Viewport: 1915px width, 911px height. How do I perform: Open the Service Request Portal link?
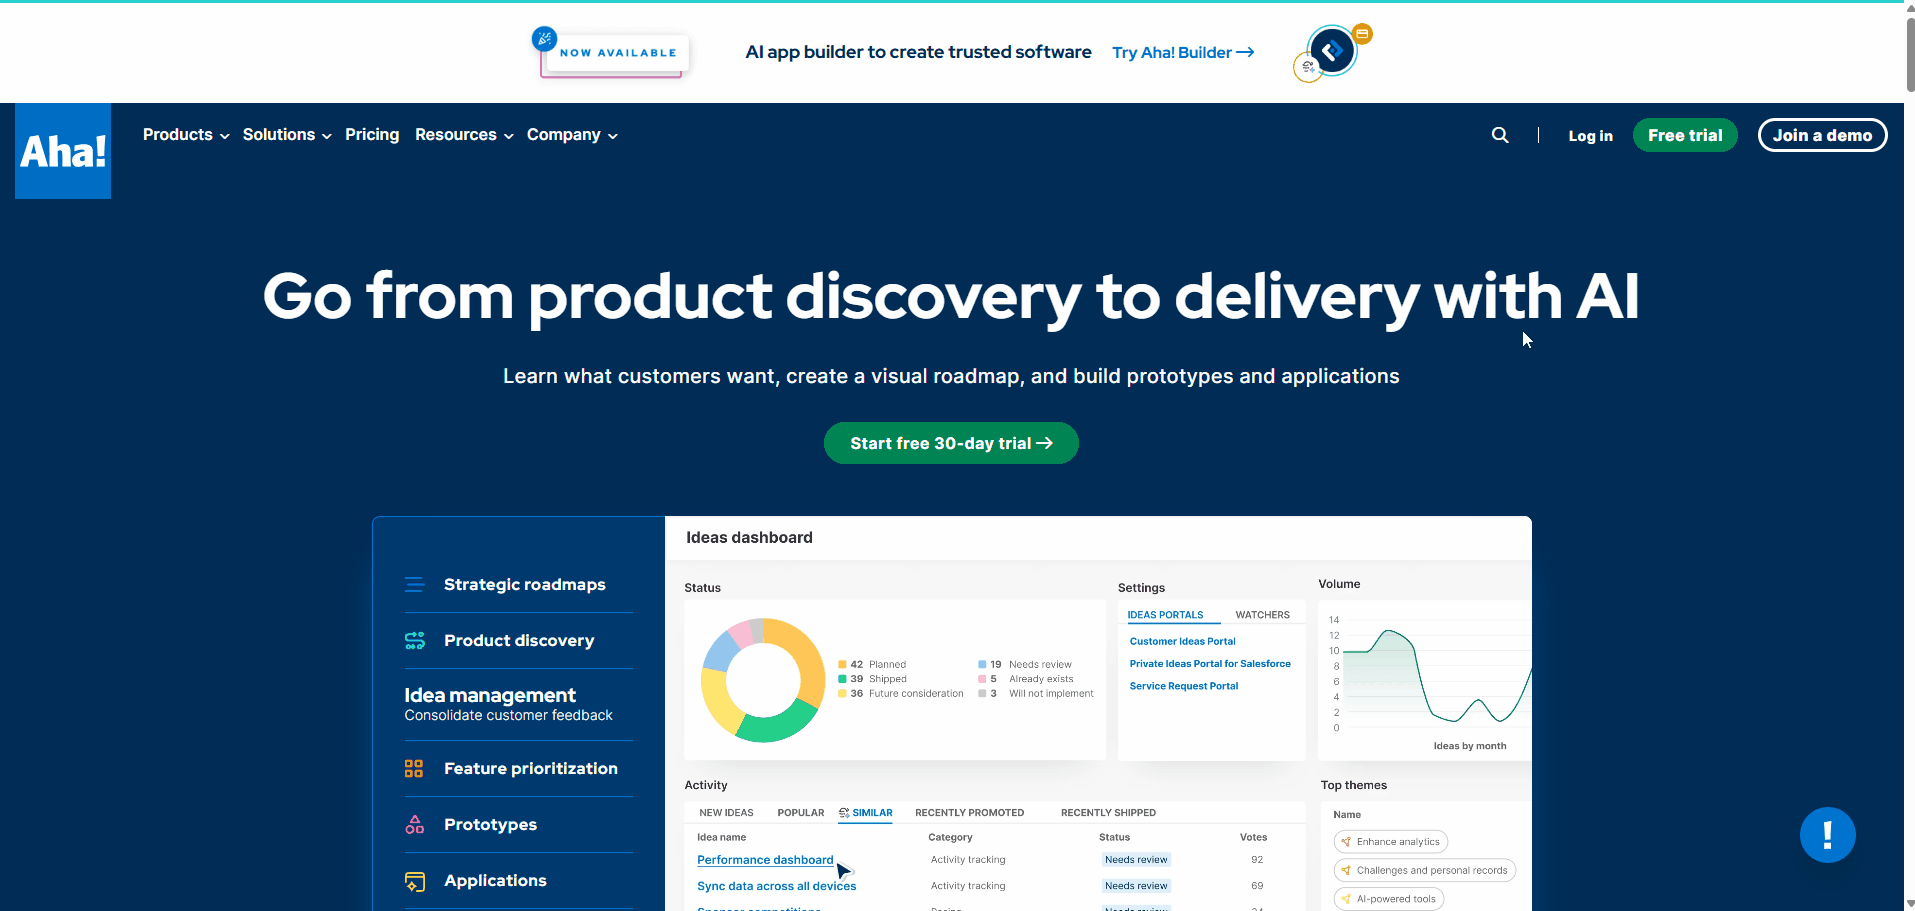pyautogui.click(x=1184, y=686)
